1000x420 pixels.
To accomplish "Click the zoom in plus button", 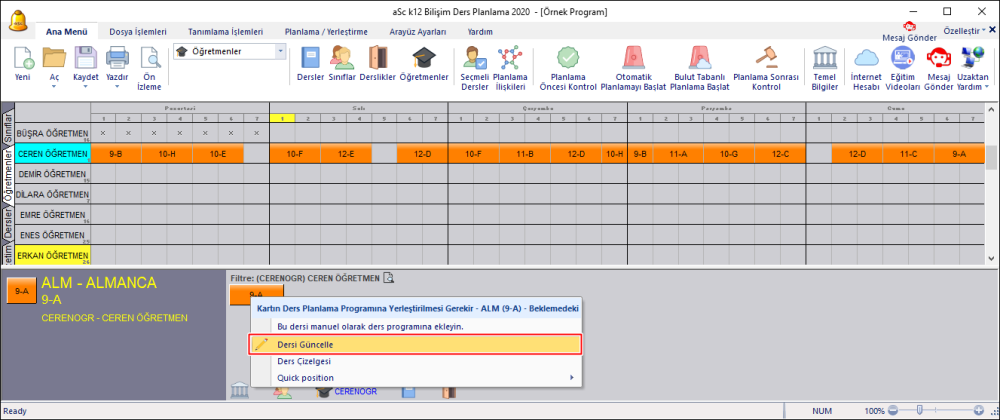I will tap(978, 411).
